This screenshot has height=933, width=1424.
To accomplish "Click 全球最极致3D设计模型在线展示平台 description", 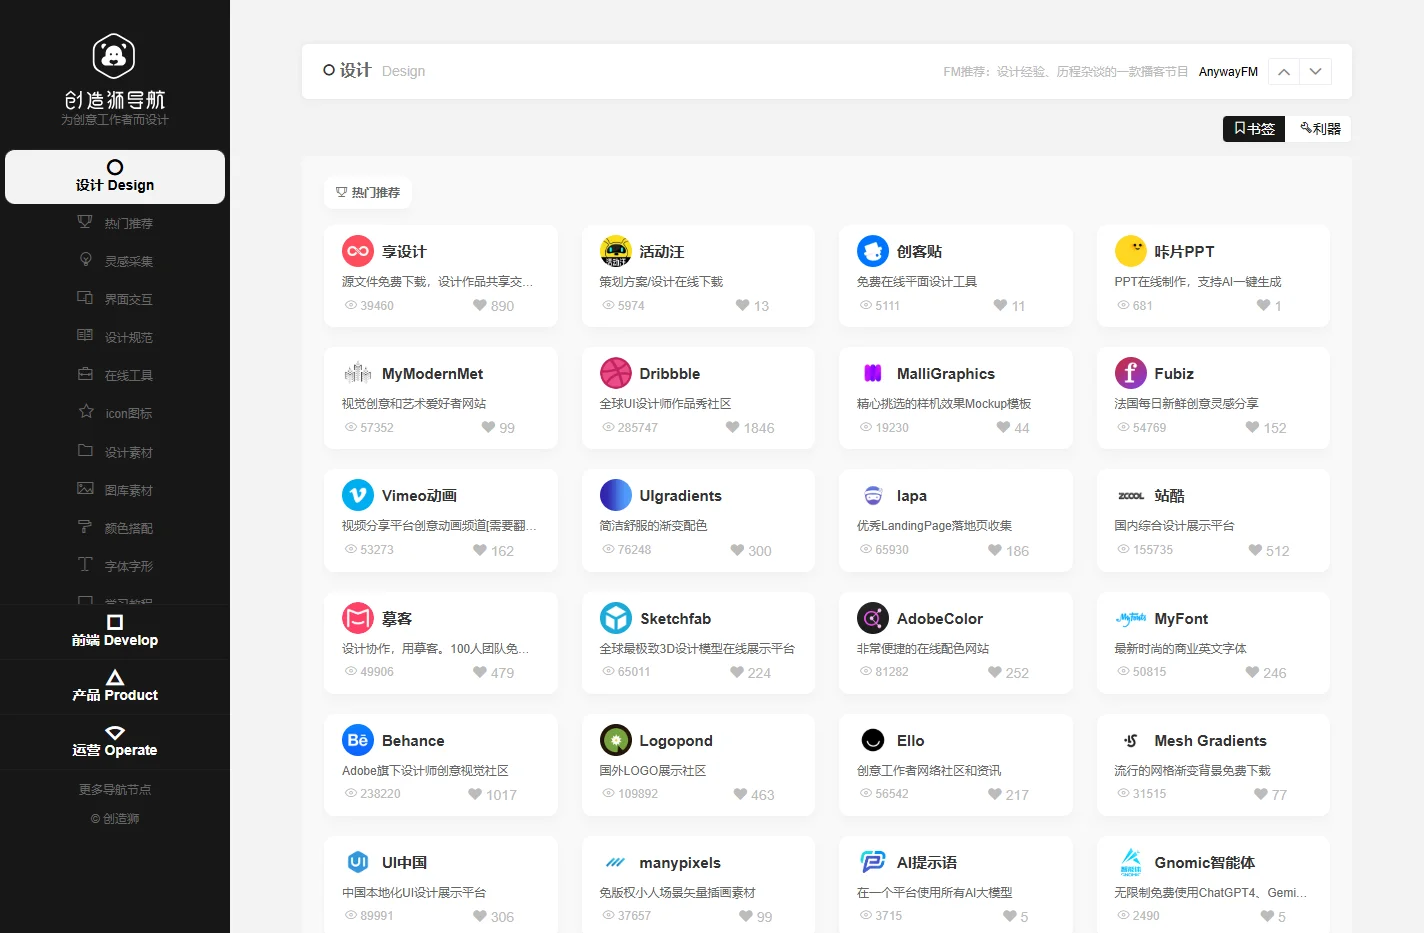I will (697, 648).
